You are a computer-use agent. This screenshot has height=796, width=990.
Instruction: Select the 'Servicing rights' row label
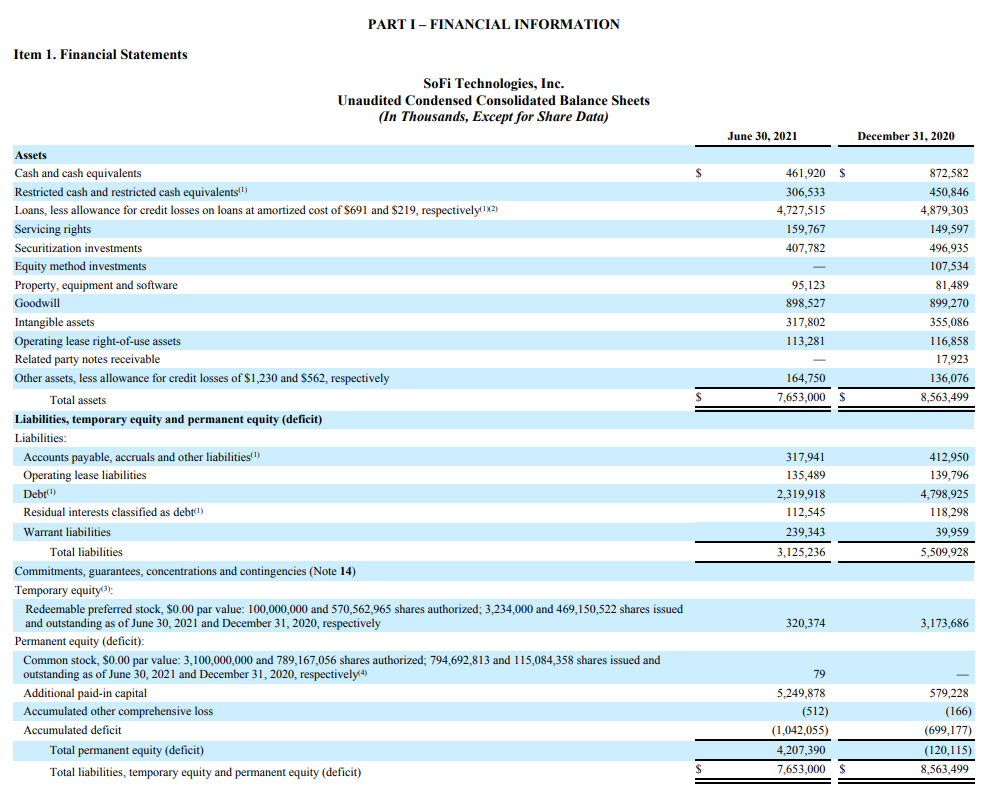pyautogui.click(x=52, y=229)
